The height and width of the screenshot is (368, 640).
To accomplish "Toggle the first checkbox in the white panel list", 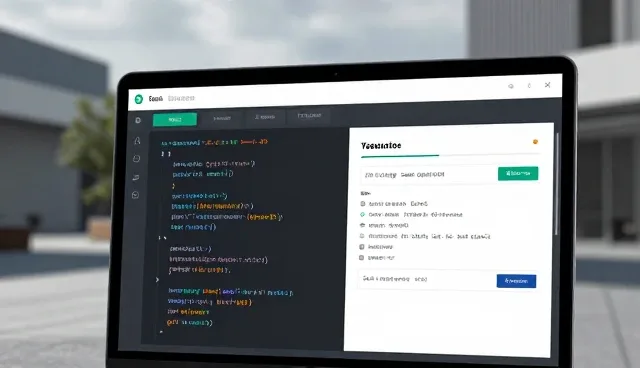I will click(x=362, y=204).
